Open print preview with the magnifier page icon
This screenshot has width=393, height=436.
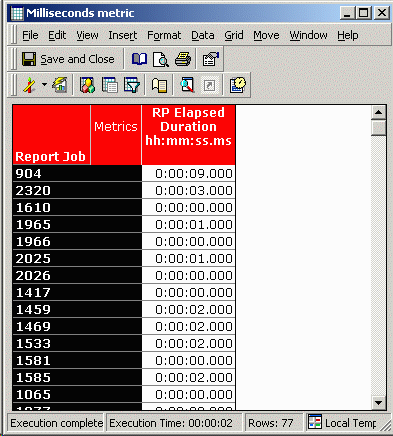[160, 60]
